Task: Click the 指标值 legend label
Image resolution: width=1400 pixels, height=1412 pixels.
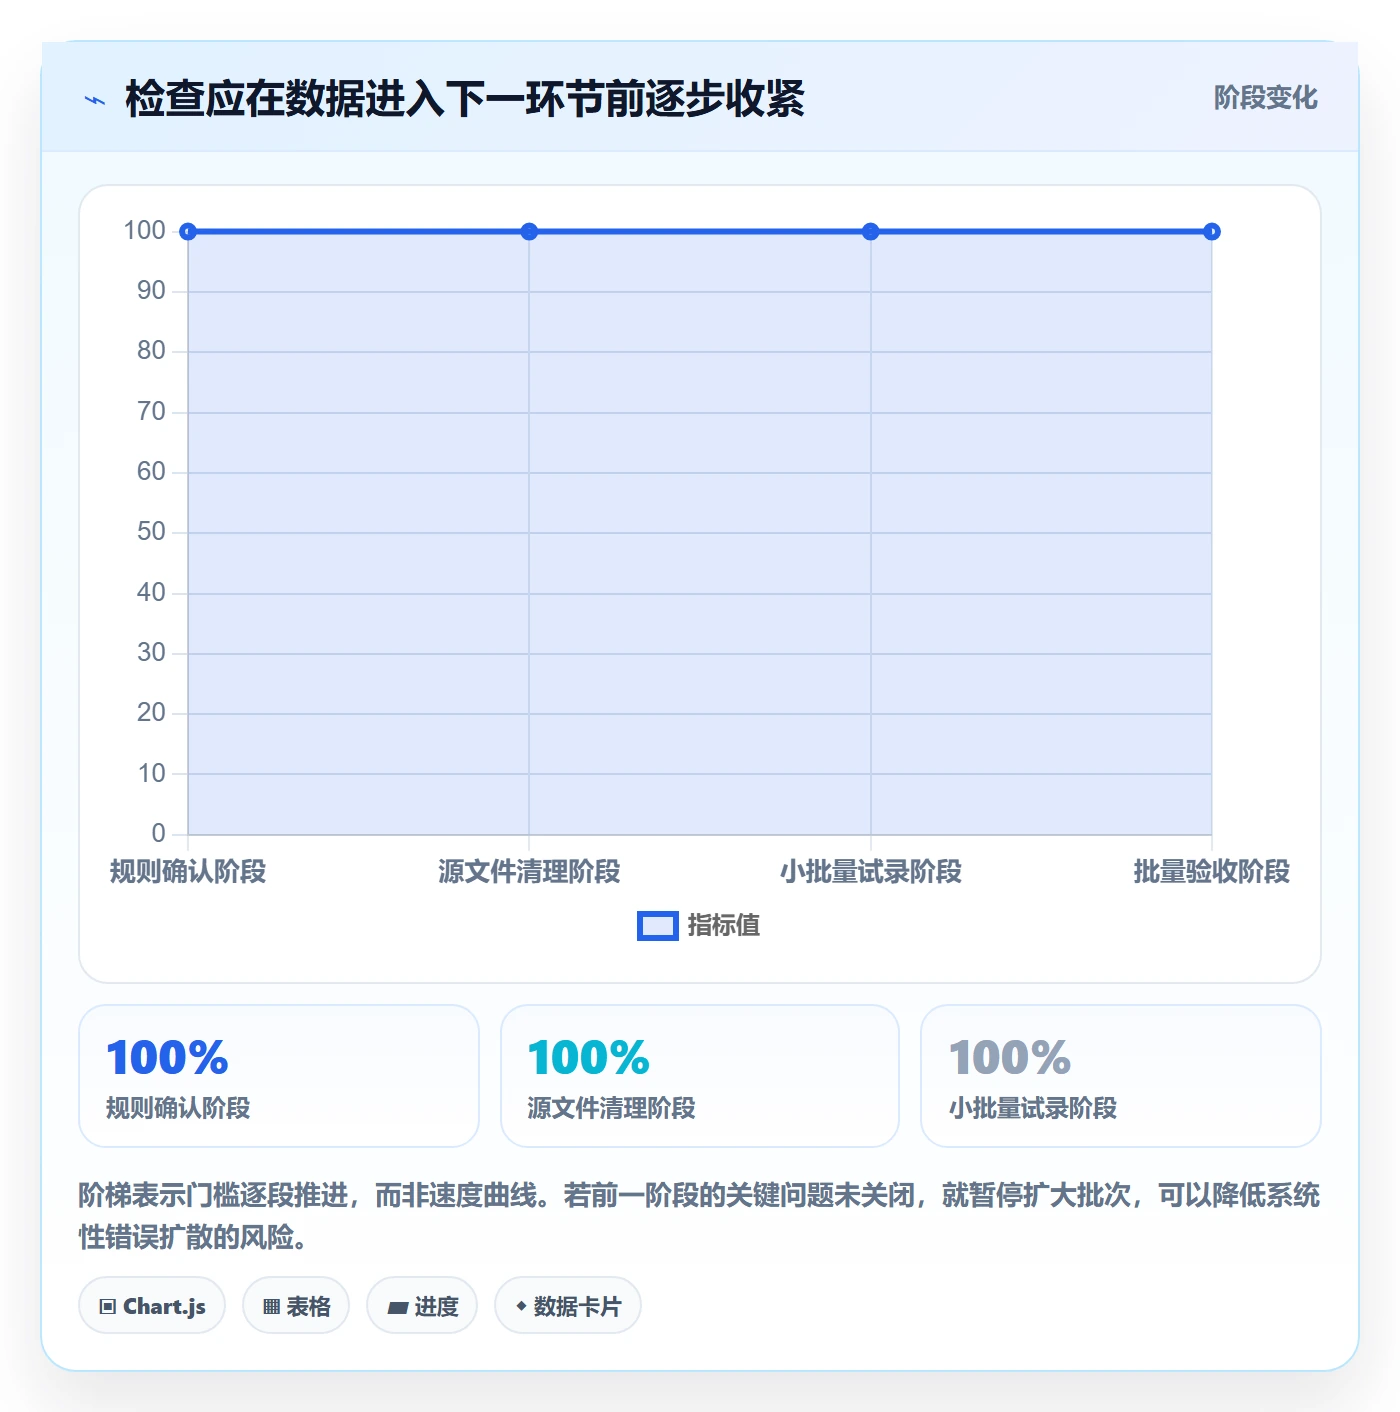Action: pyautogui.click(x=724, y=926)
